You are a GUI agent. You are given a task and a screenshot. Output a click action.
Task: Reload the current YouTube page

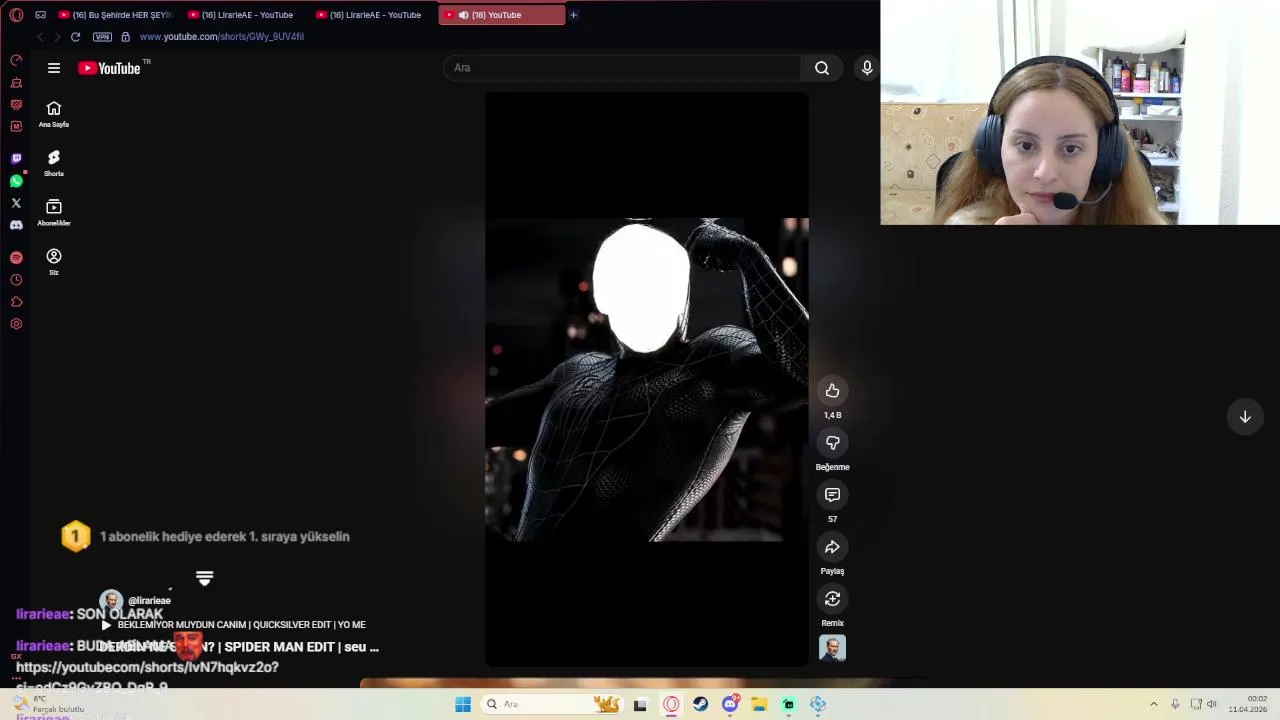tap(75, 37)
